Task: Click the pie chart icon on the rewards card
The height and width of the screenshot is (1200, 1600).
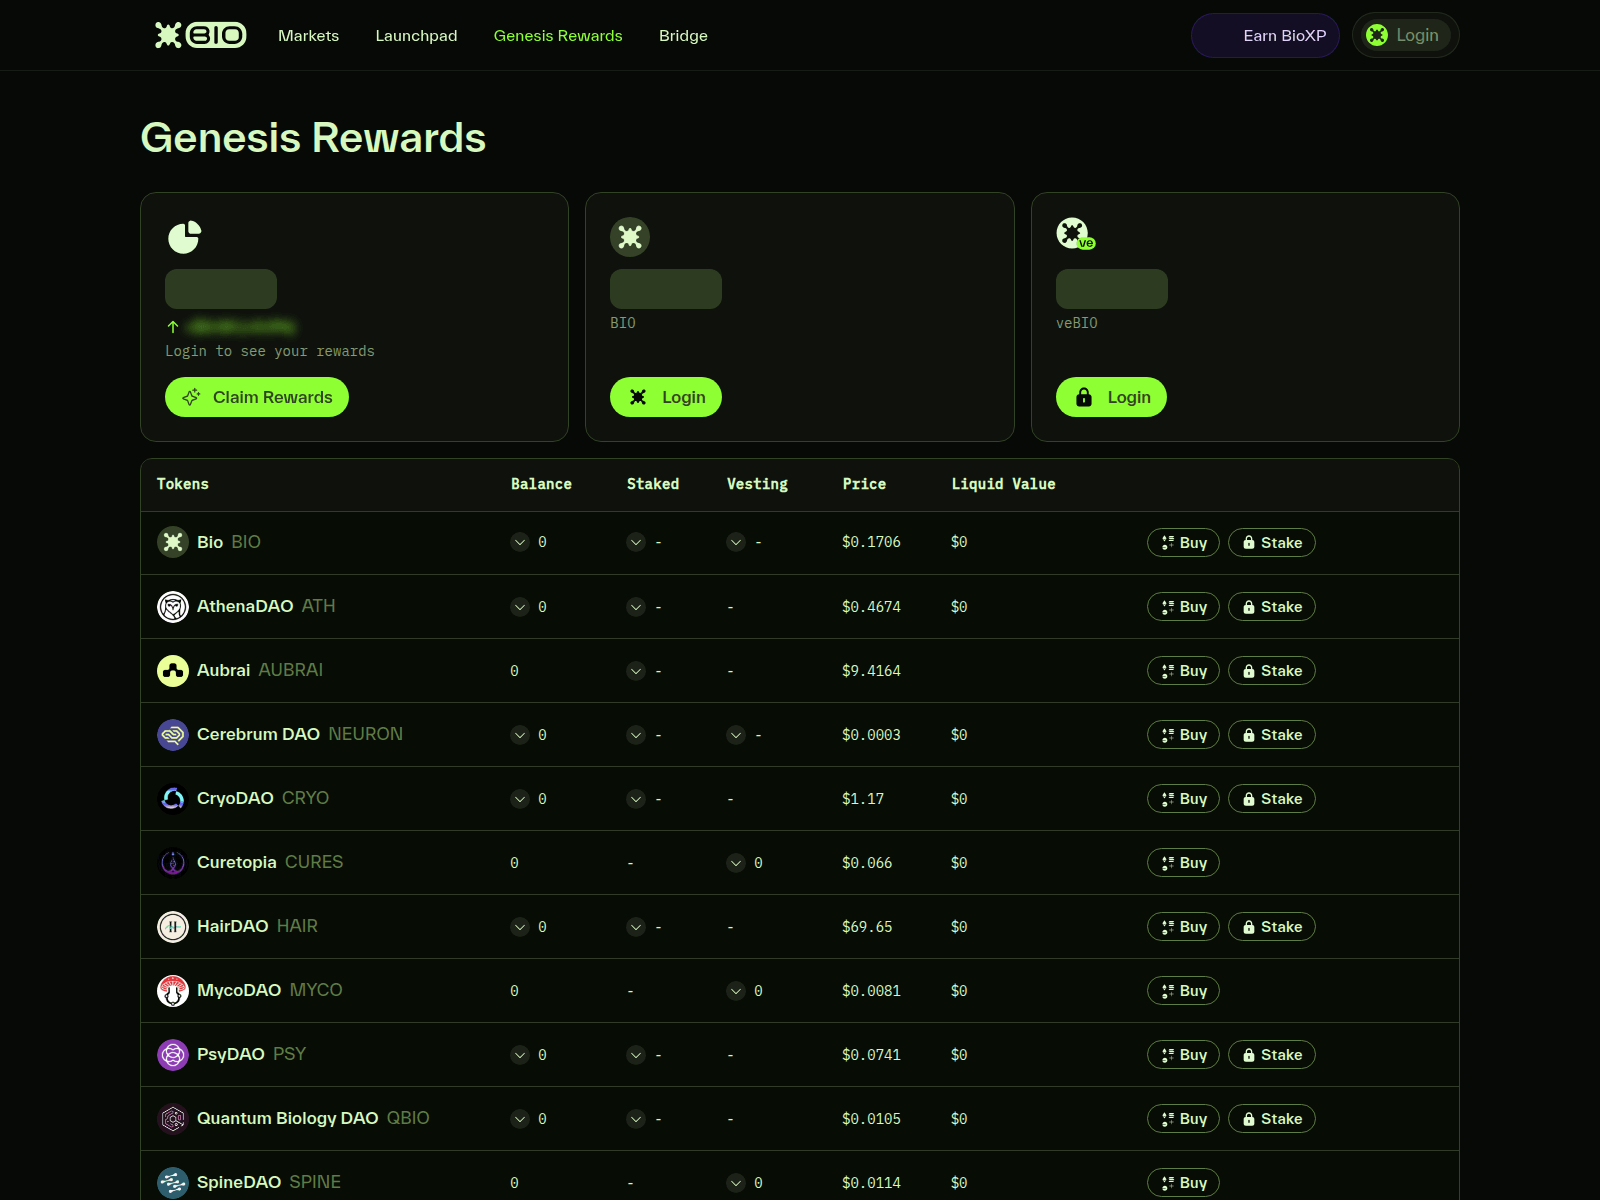Action: point(183,237)
